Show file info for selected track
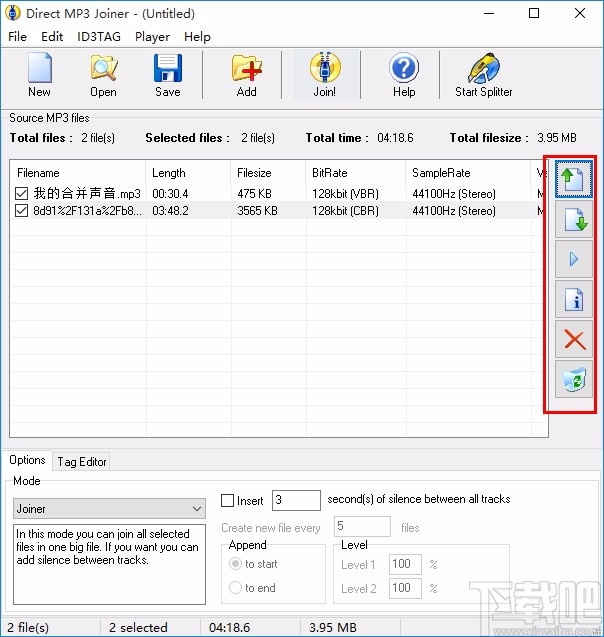604x637 pixels. pos(574,299)
